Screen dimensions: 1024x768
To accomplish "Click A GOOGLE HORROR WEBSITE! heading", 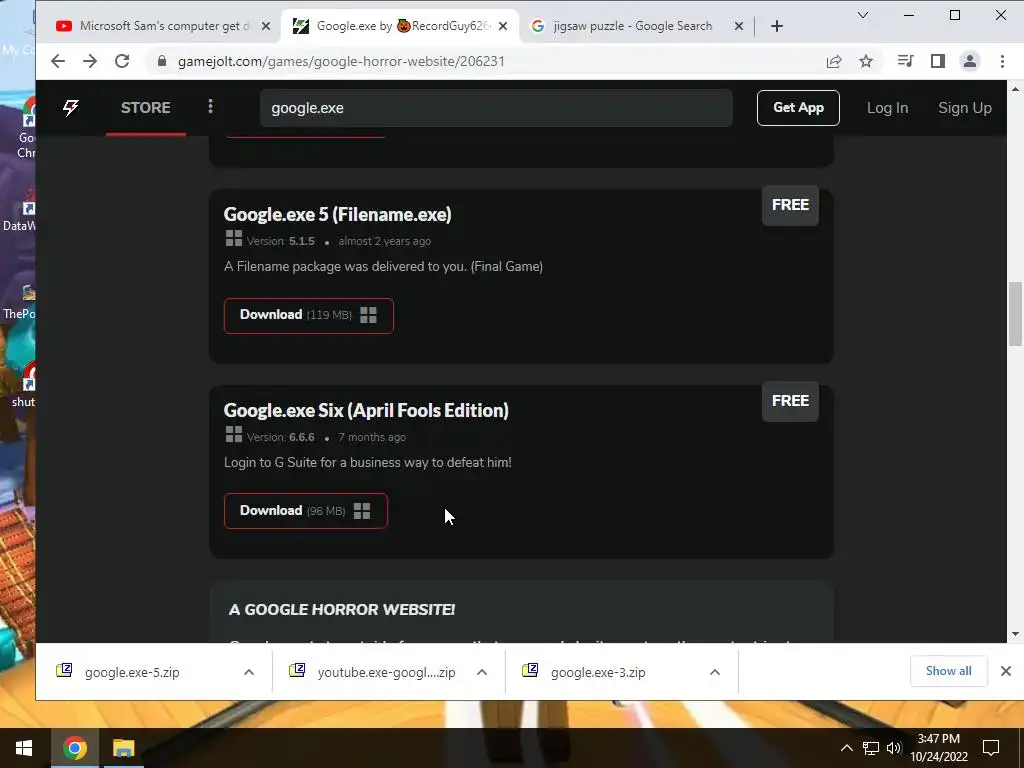I will [342, 609].
